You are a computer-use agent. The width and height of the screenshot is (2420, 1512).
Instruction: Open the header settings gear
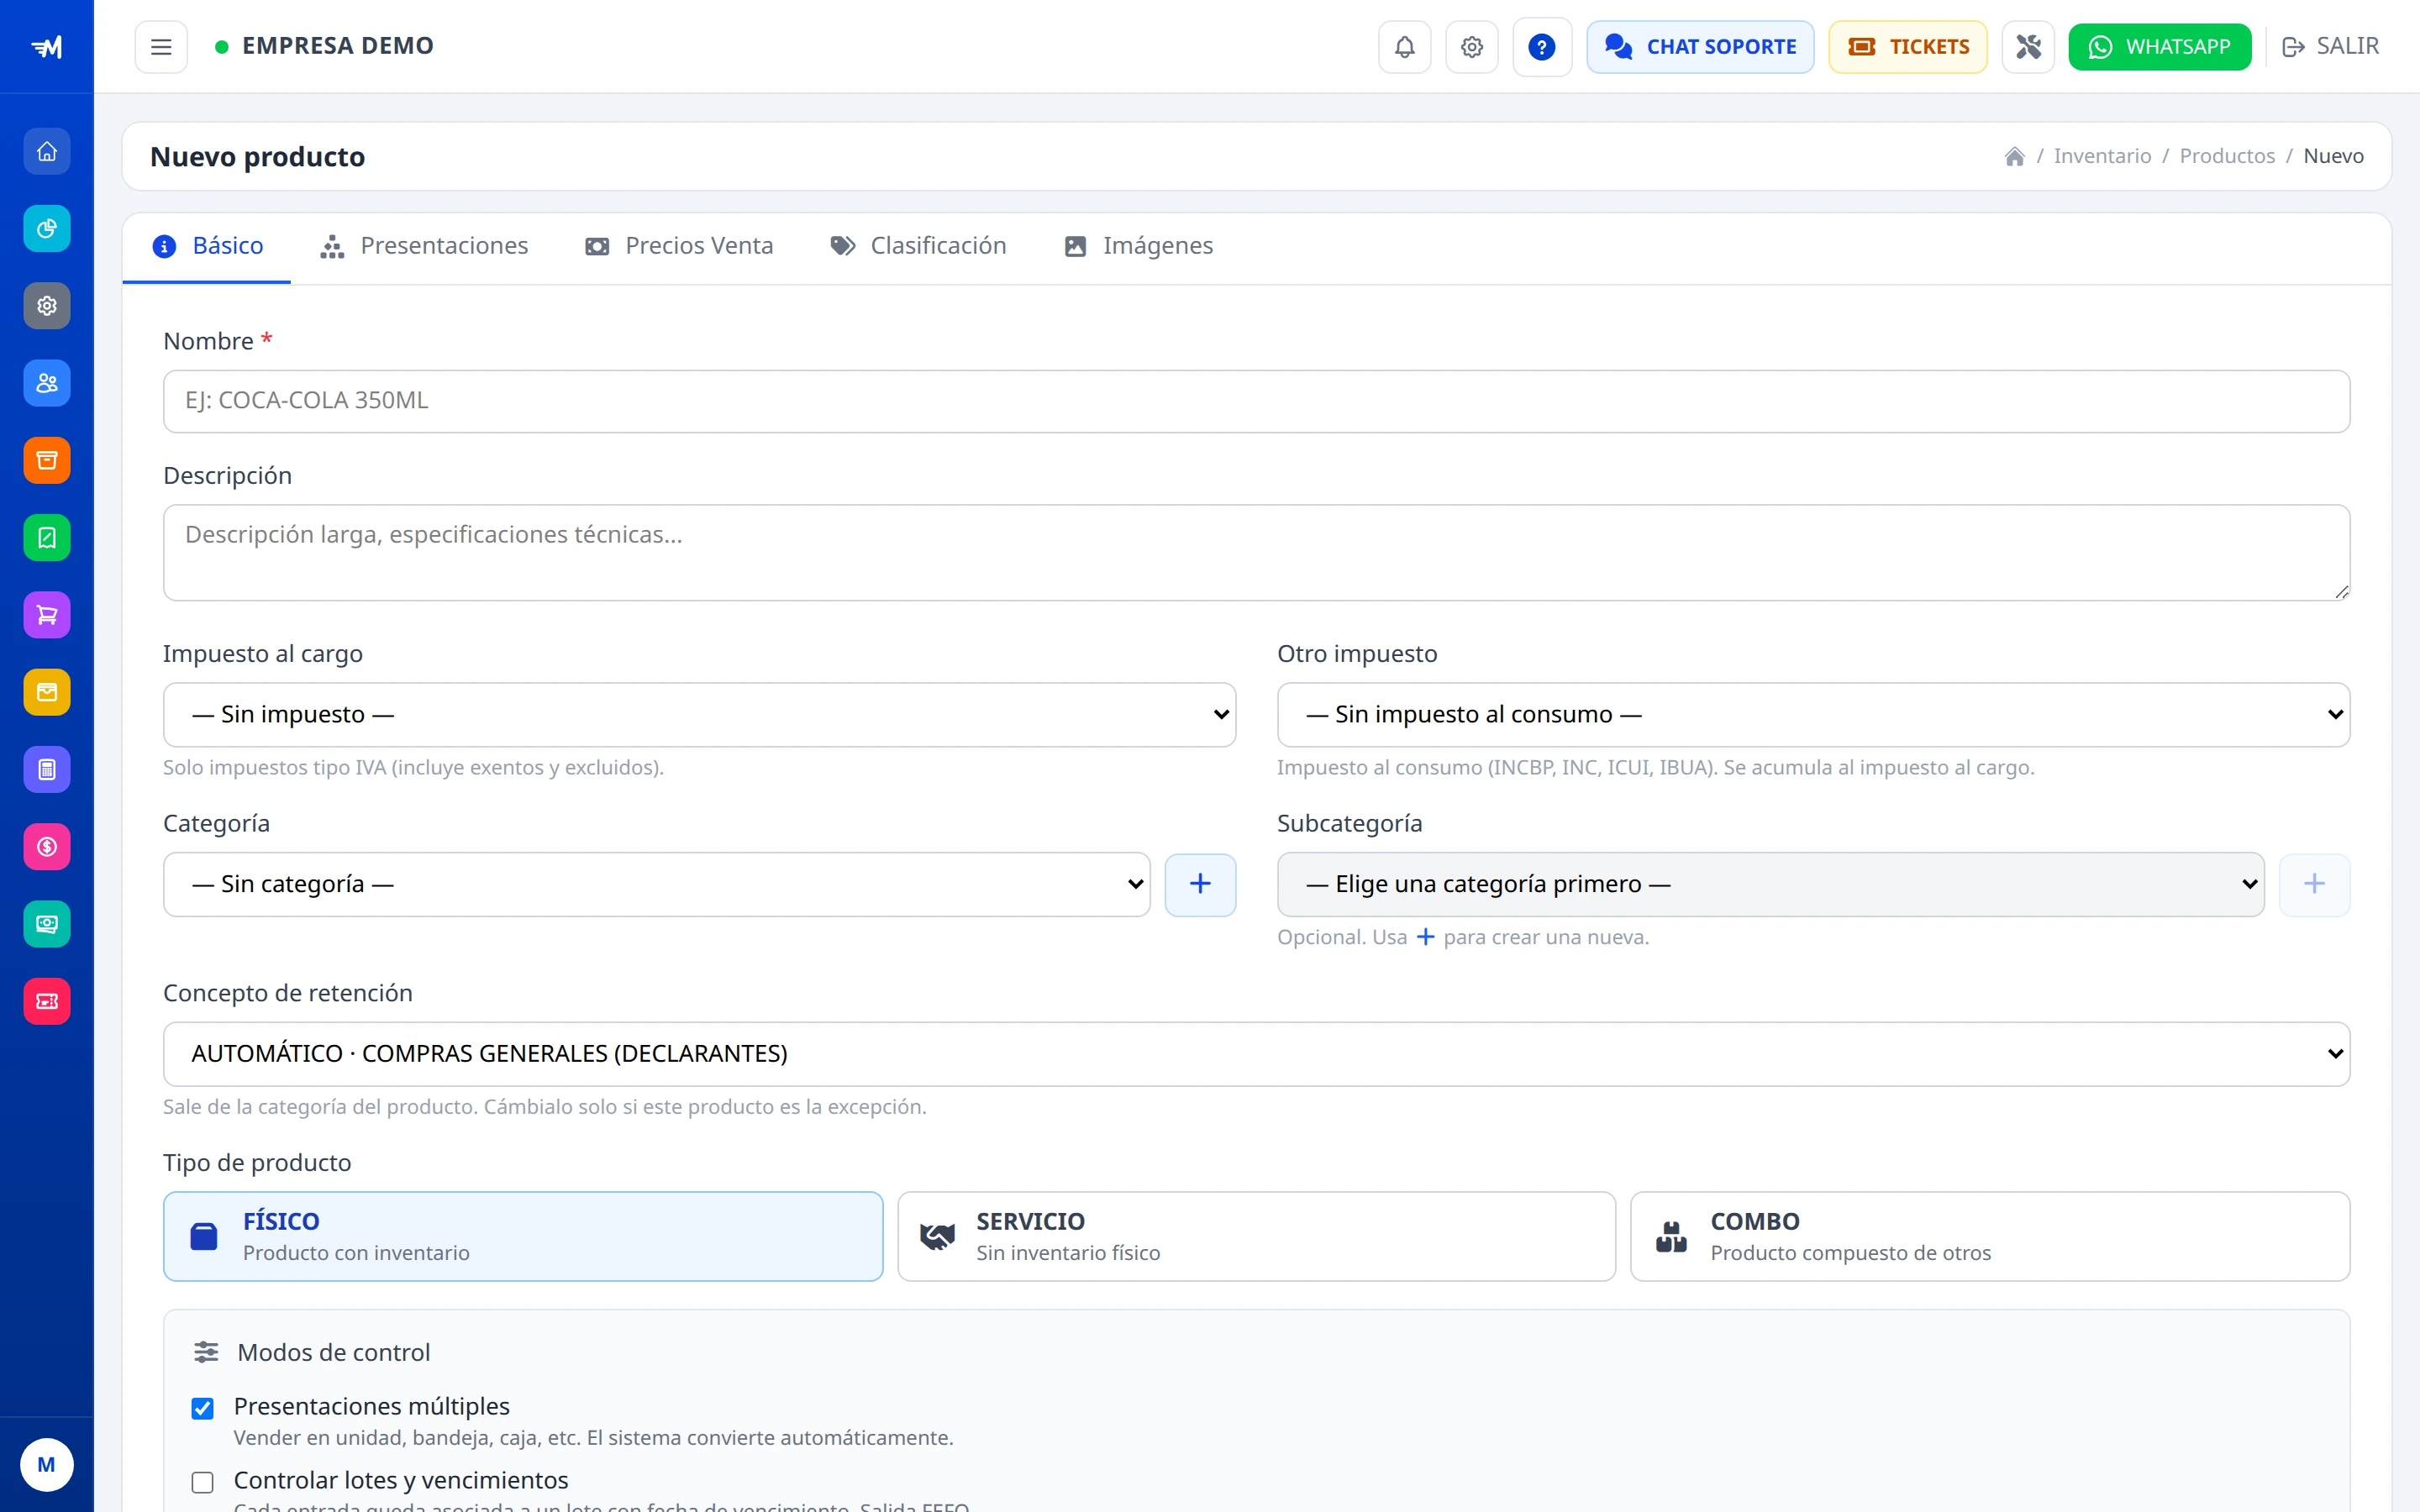pyautogui.click(x=1471, y=47)
